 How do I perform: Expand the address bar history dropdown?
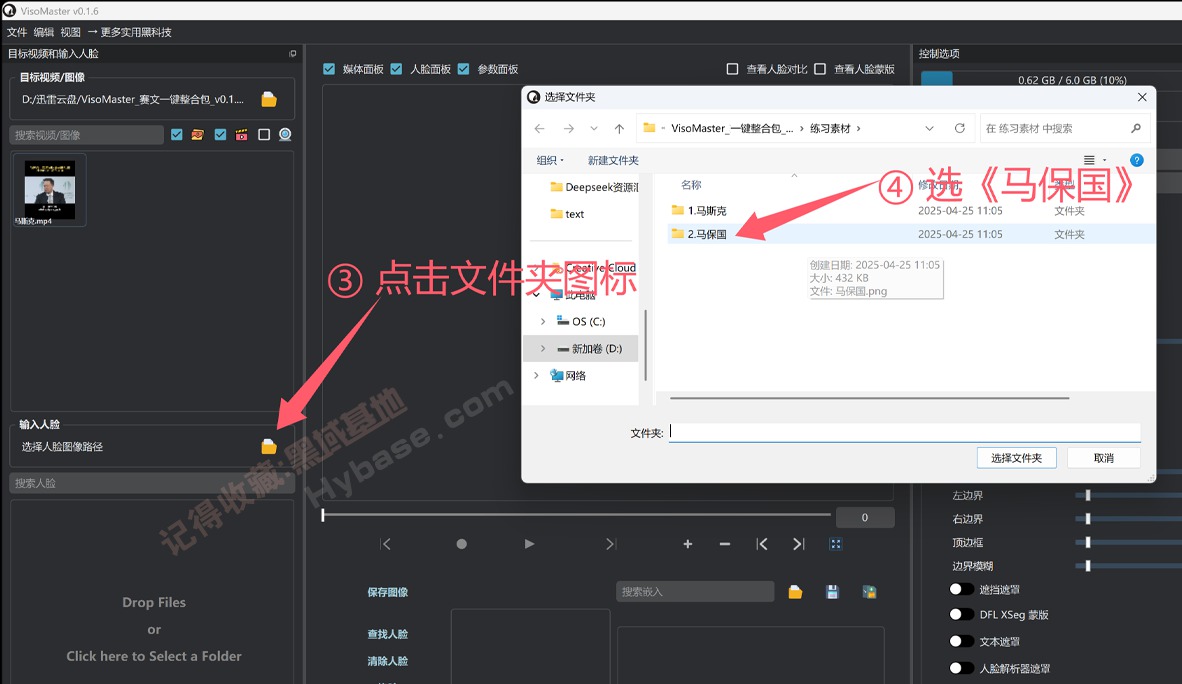[929, 128]
